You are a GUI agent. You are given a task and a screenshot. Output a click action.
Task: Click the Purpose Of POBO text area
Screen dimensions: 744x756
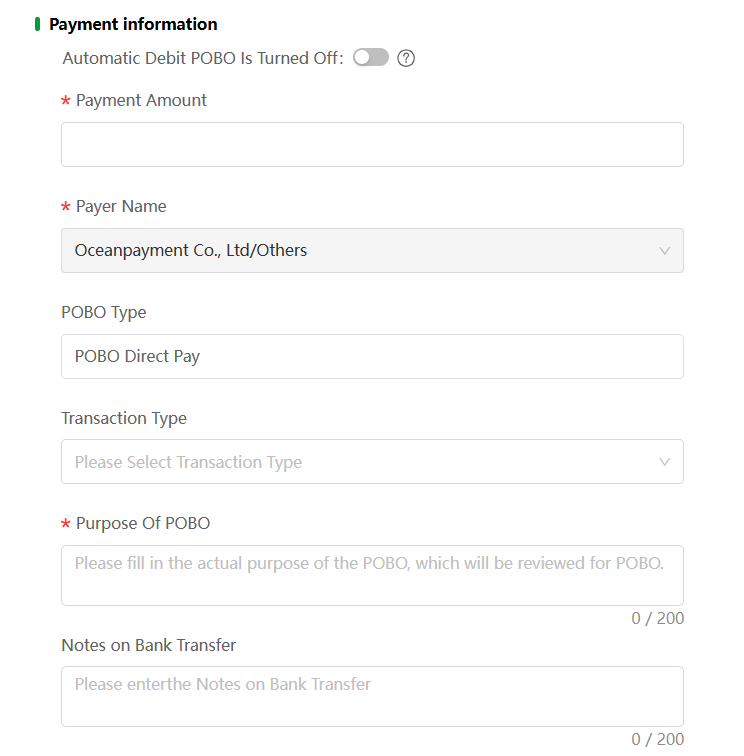(x=372, y=576)
